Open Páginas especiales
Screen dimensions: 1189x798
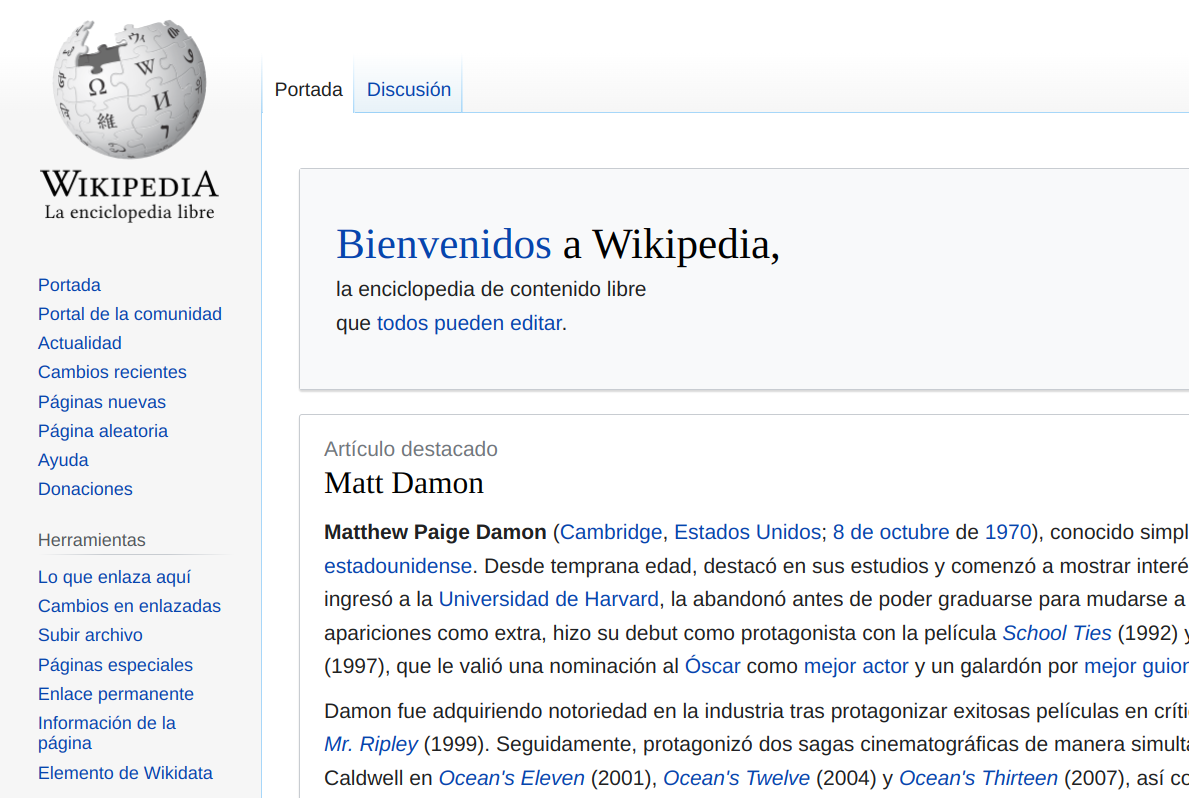coord(115,664)
